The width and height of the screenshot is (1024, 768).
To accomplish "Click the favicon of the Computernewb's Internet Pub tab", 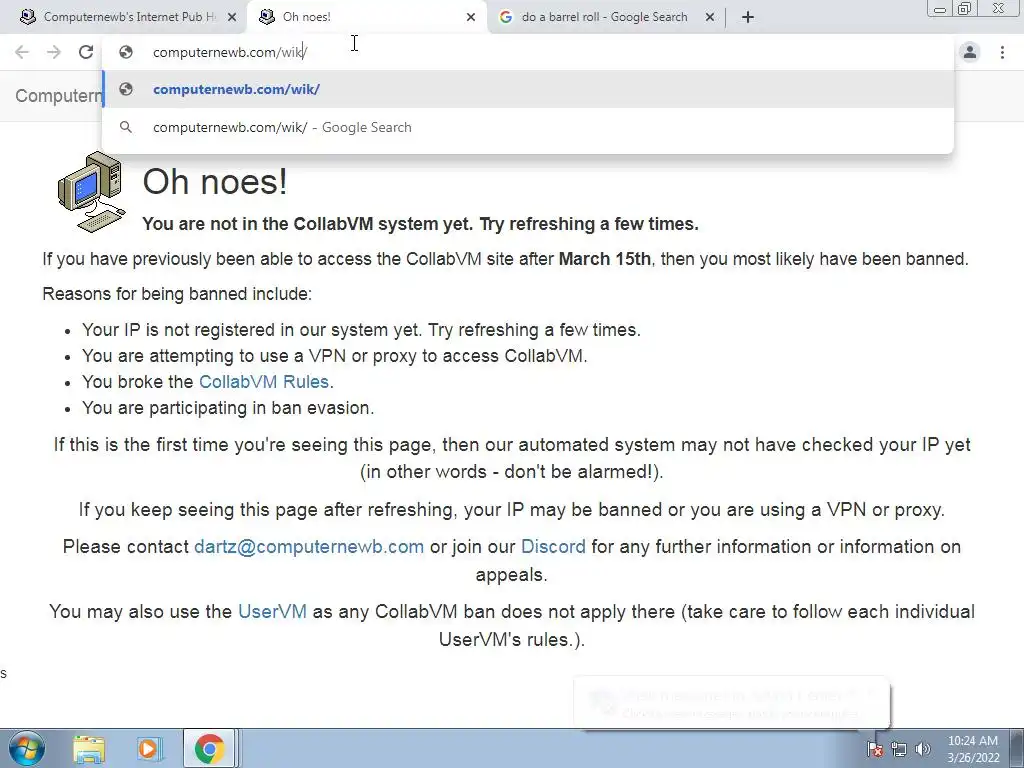I will pyautogui.click(x=28, y=17).
